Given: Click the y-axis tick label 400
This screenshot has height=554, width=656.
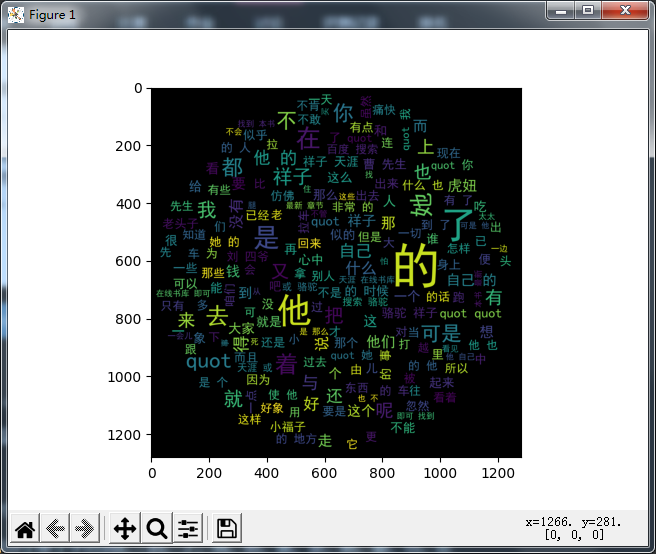Looking at the screenshot, I should [x=128, y=204].
